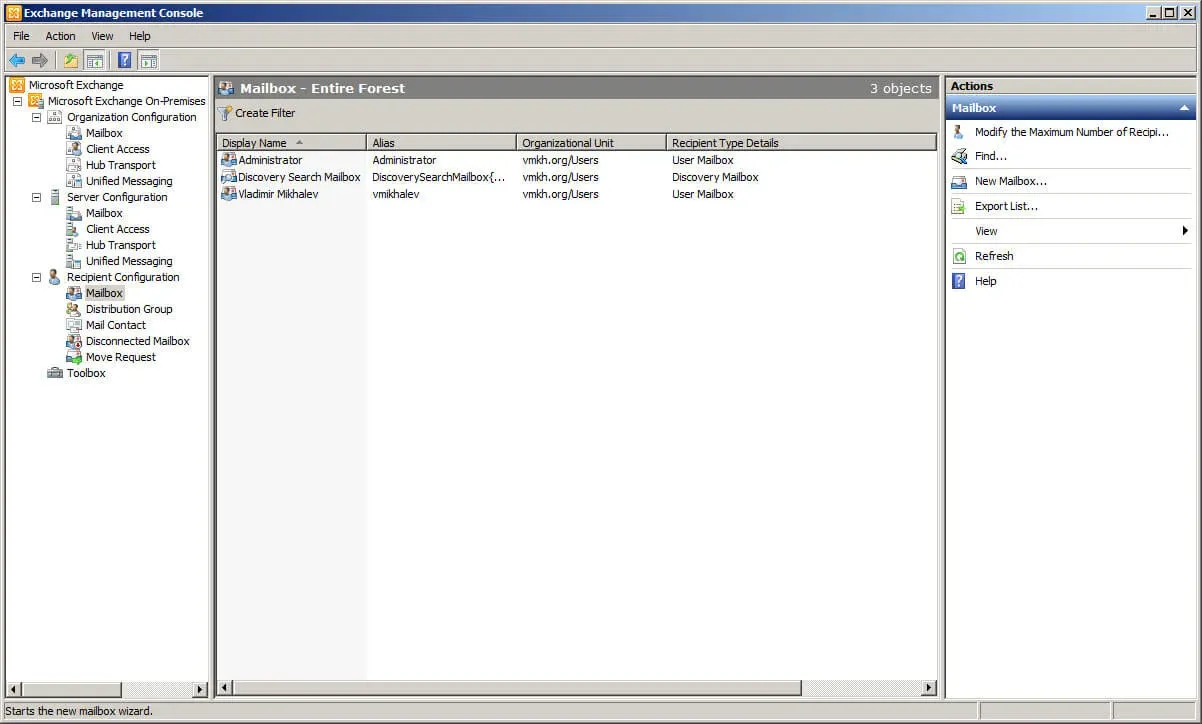Open Client Access under Server Configuration
1202x724 pixels.
[117, 229]
